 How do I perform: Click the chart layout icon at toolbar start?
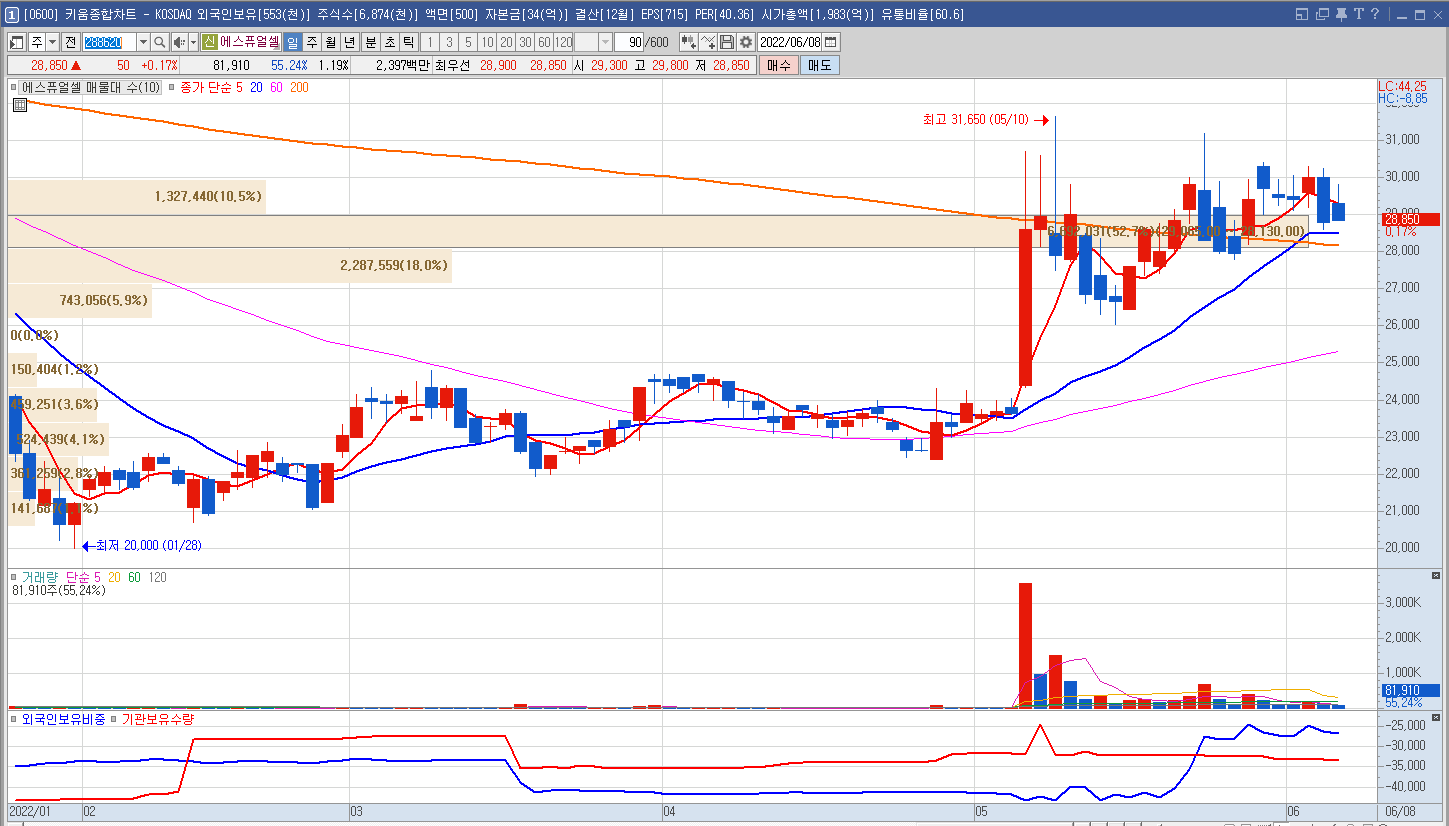17,42
